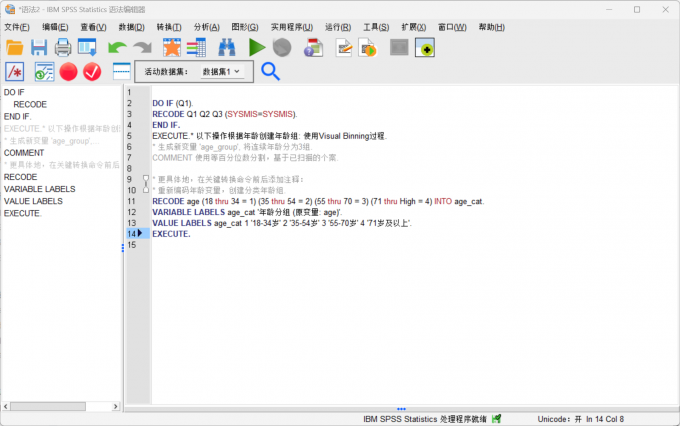Designate window with green plus icon
The image size is (680, 426).
[x=425, y=47]
